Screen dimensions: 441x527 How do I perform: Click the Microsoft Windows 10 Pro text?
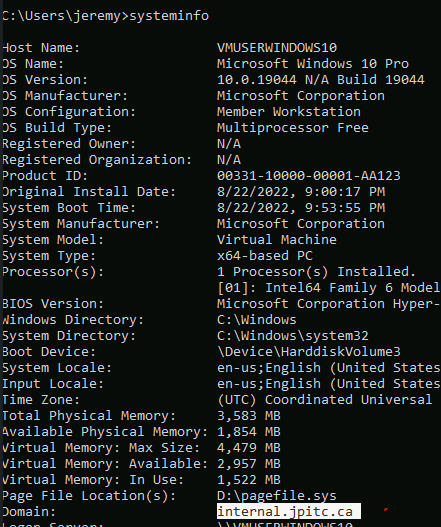[x=313, y=64]
